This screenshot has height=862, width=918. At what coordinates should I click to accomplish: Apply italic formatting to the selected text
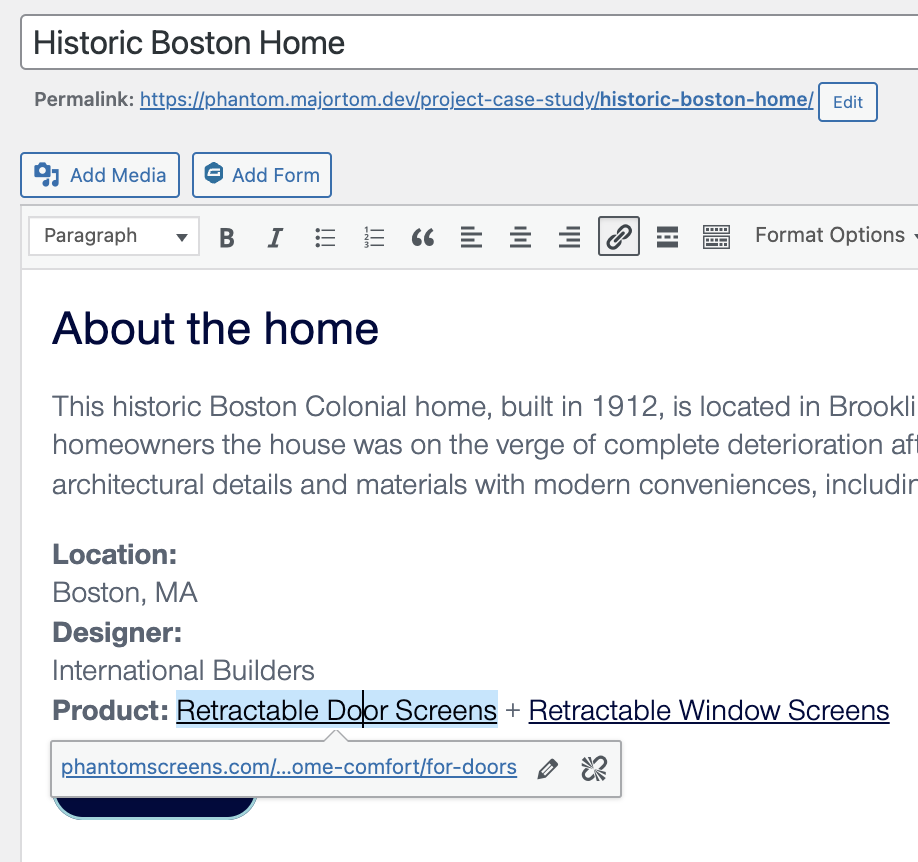[275, 237]
